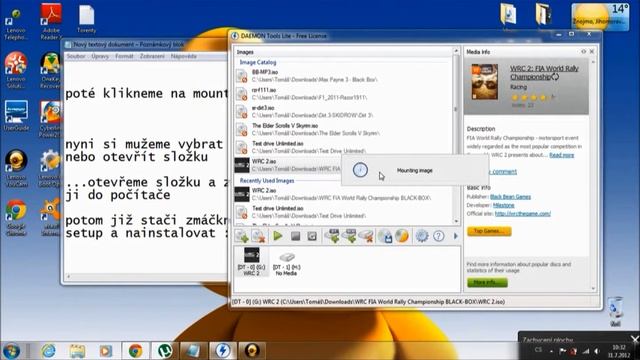Screen dimensions: 640x360
Task: Open Soubor menu in Notepad
Action: tap(76, 56)
